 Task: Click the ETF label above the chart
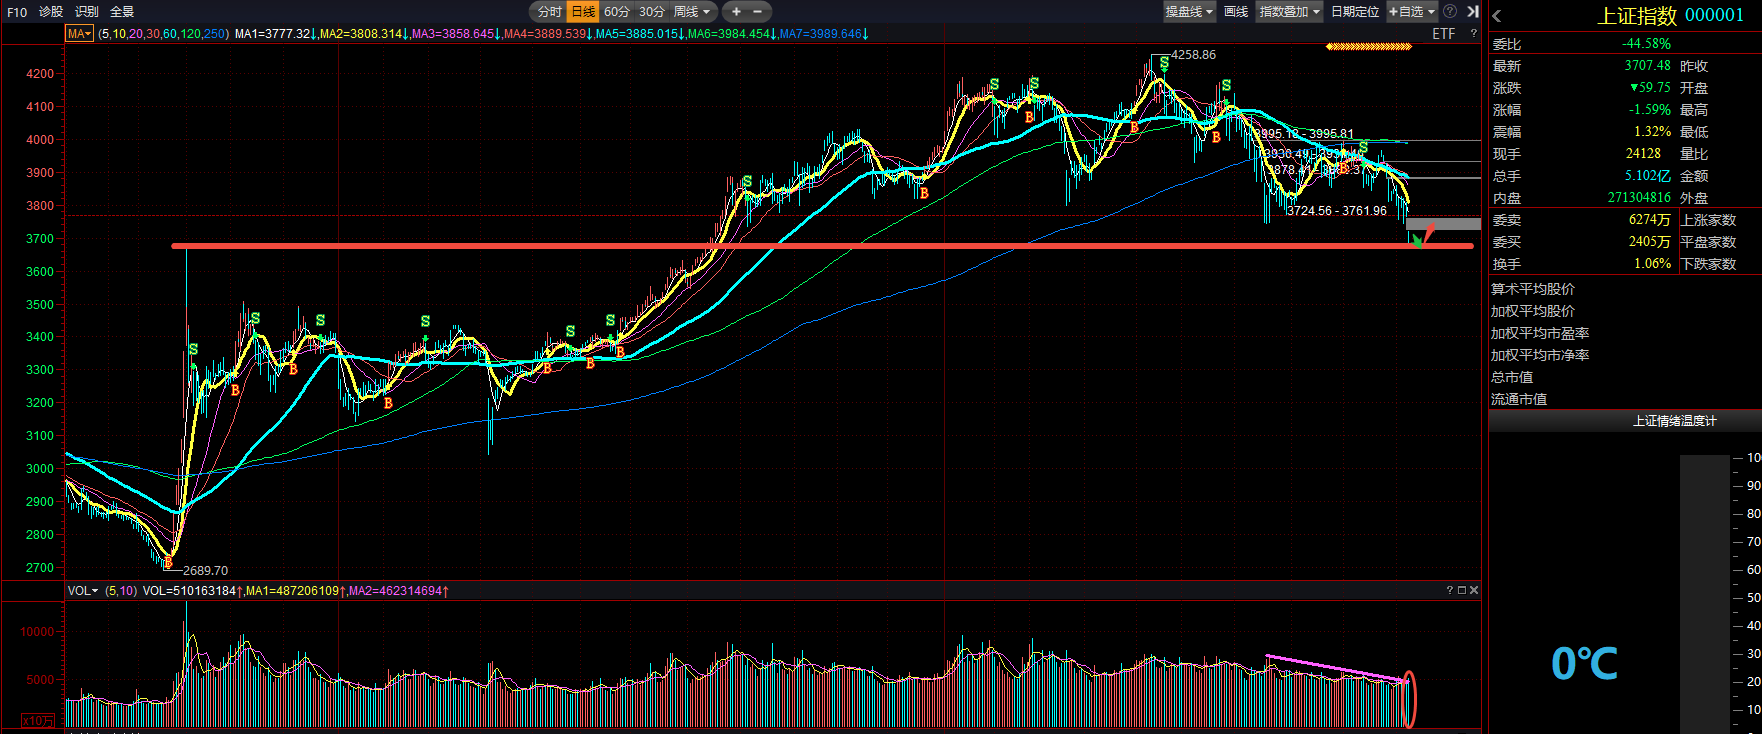click(x=1444, y=34)
